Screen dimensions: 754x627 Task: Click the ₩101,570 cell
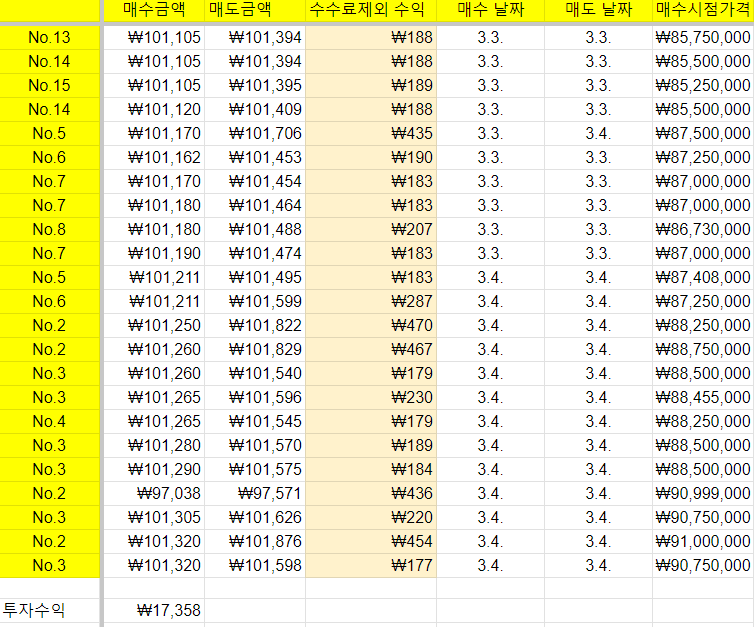[x=255, y=445]
